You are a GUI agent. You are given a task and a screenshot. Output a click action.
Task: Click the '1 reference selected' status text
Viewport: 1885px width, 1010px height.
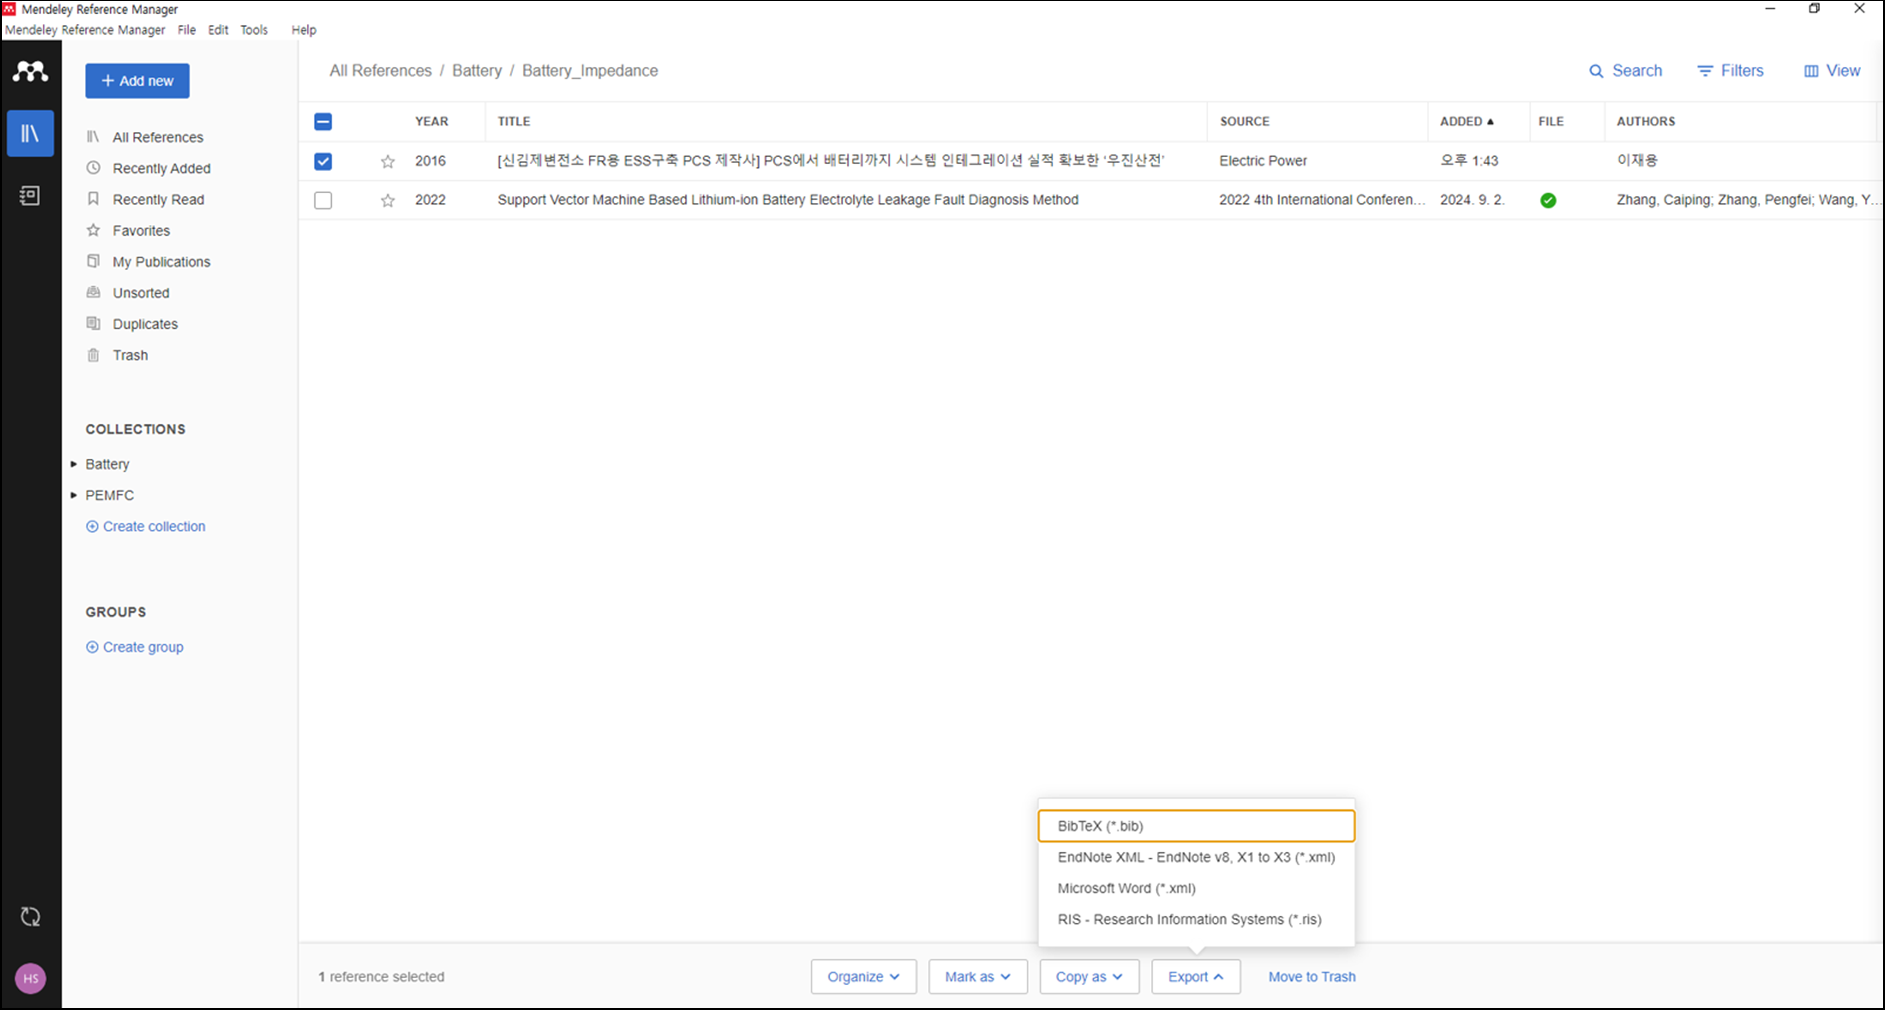[x=381, y=977]
